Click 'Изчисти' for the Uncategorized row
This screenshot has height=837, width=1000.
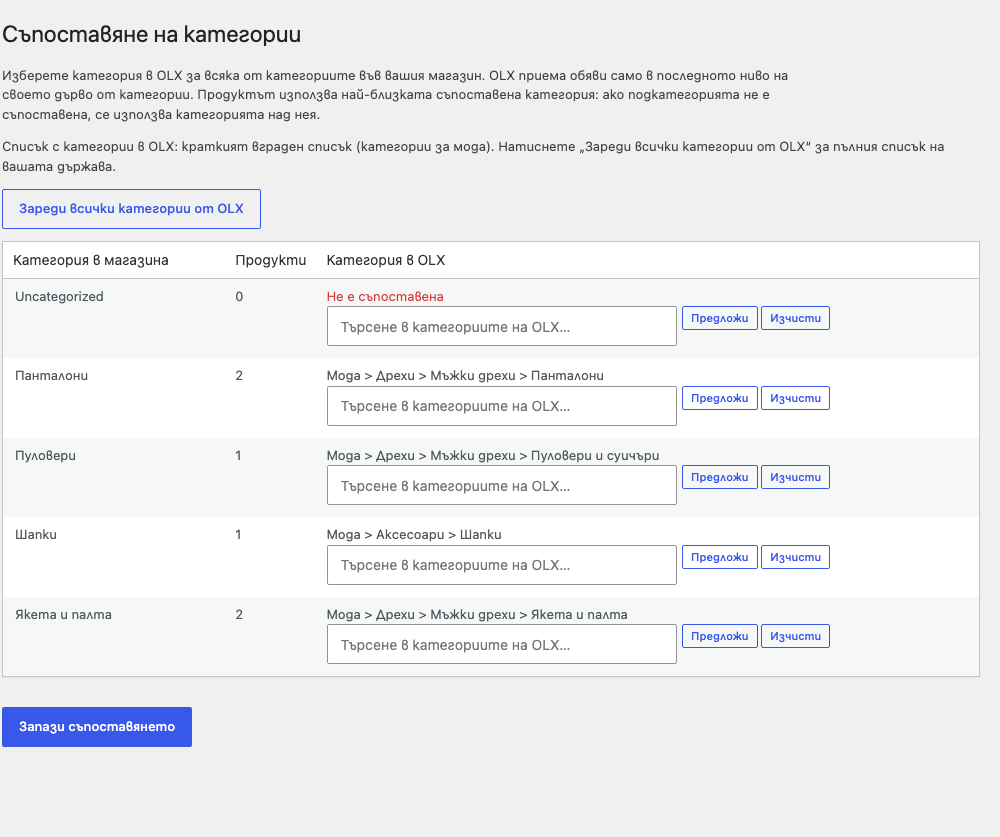795,318
